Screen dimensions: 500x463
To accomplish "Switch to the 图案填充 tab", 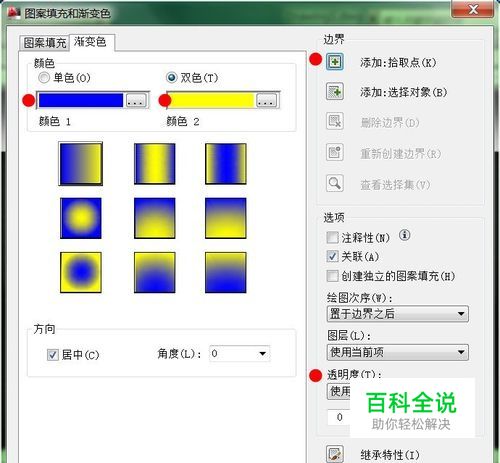I will 44,43.
